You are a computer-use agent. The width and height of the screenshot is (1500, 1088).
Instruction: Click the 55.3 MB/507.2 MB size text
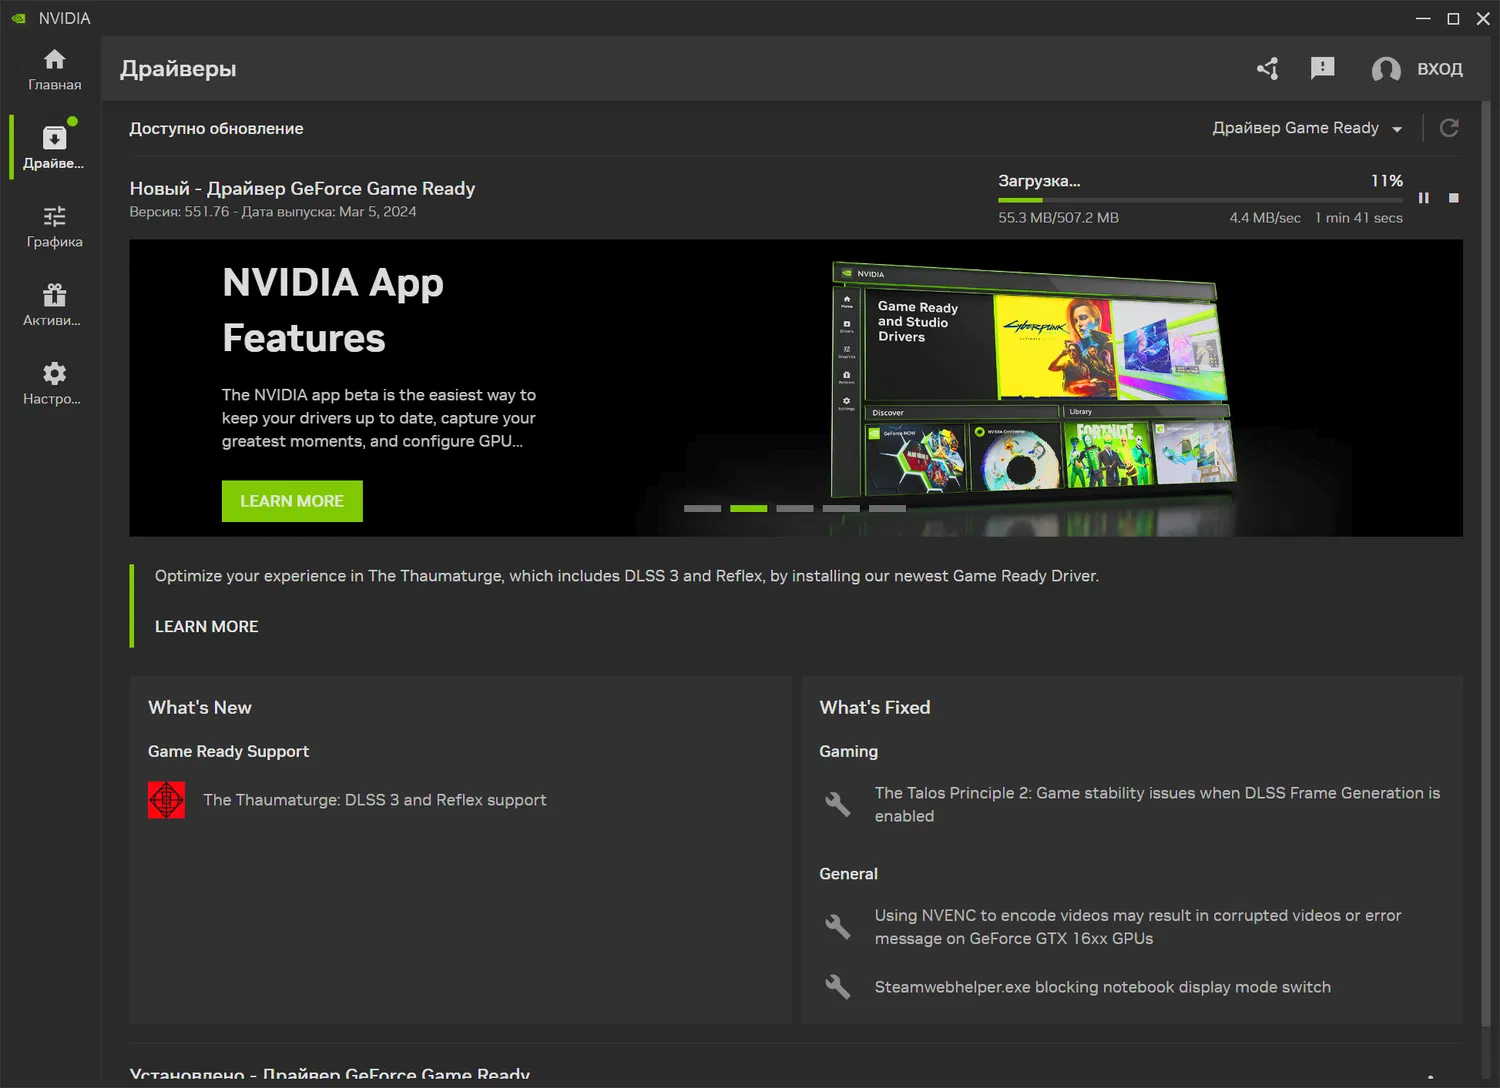(x=1058, y=218)
